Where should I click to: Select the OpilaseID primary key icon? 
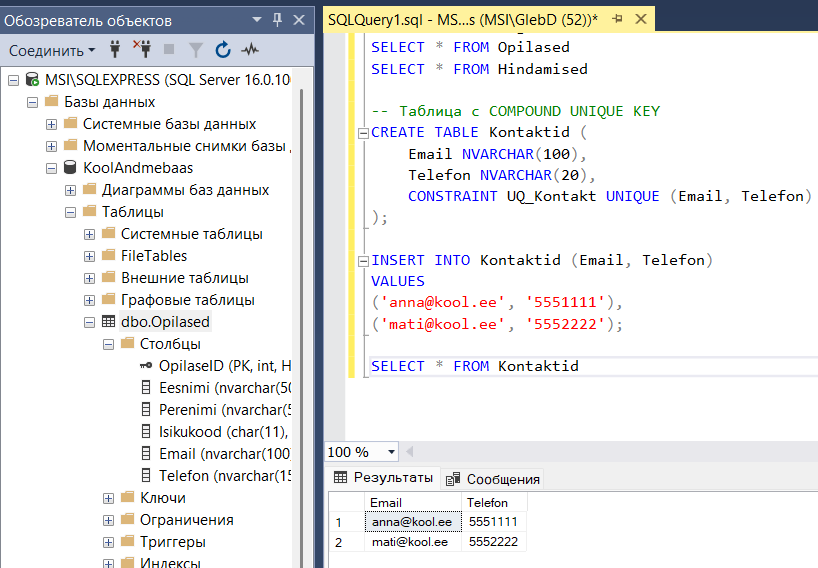146,366
